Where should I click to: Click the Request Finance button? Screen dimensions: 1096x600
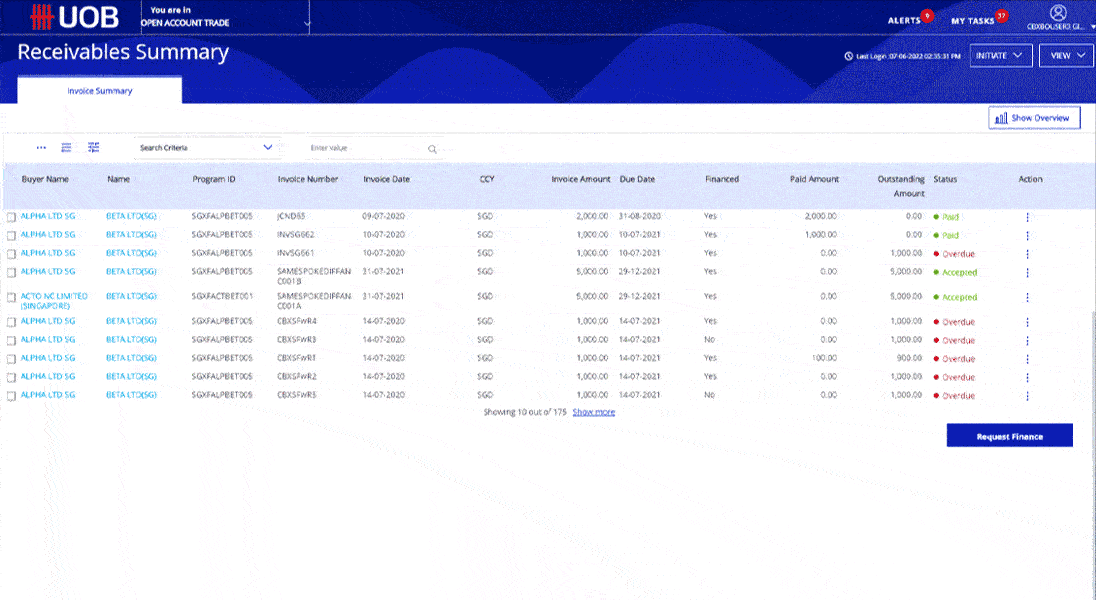click(1009, 436)
